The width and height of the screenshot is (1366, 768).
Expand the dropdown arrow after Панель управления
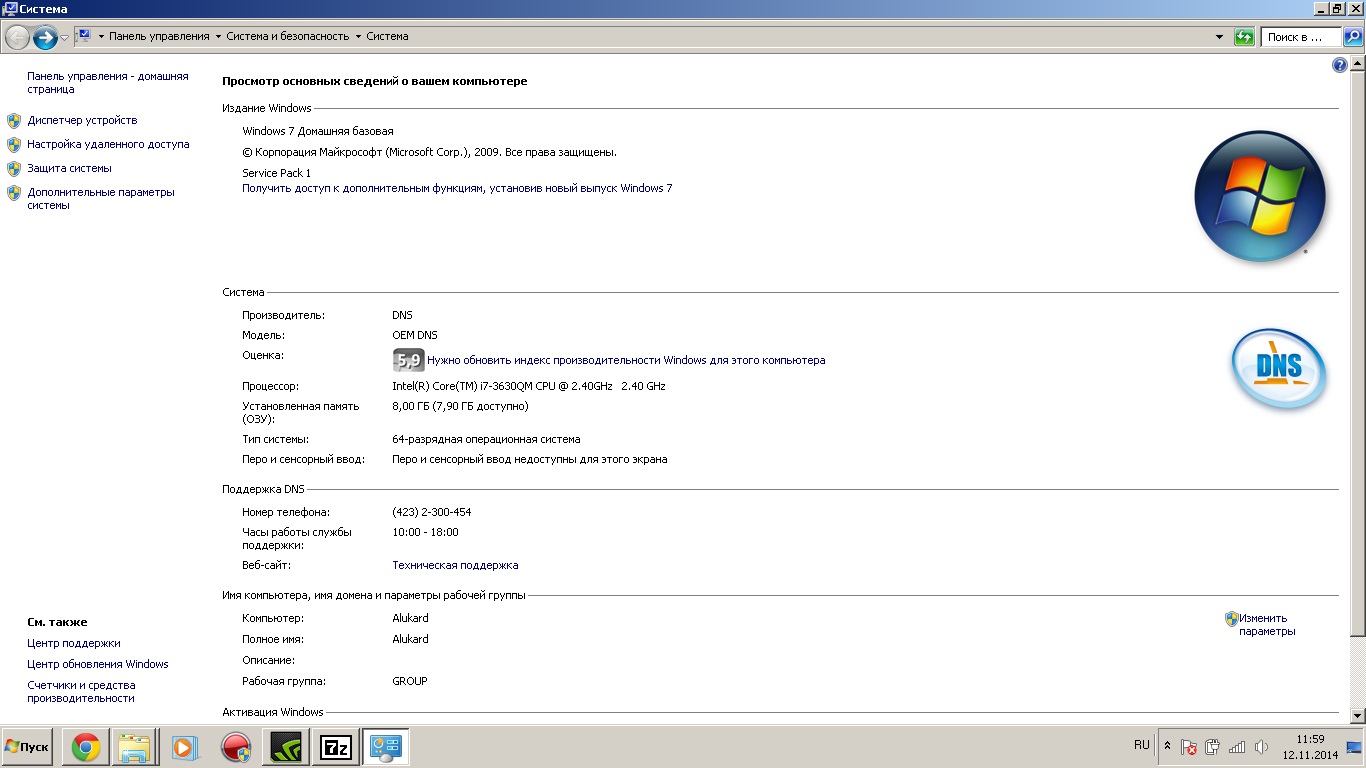point(218,36)
